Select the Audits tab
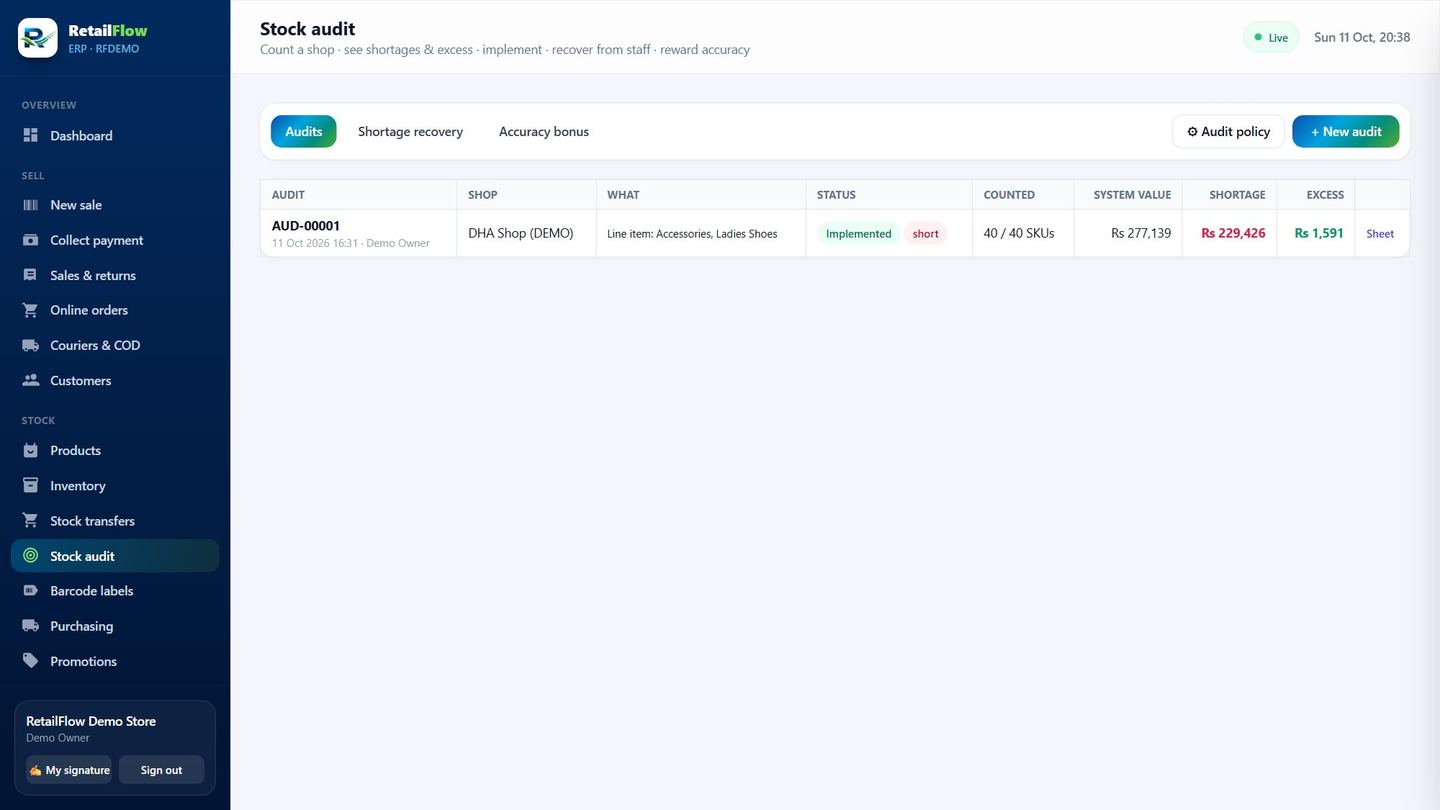This screenshot has width=1440, height=810. [304, 131]
